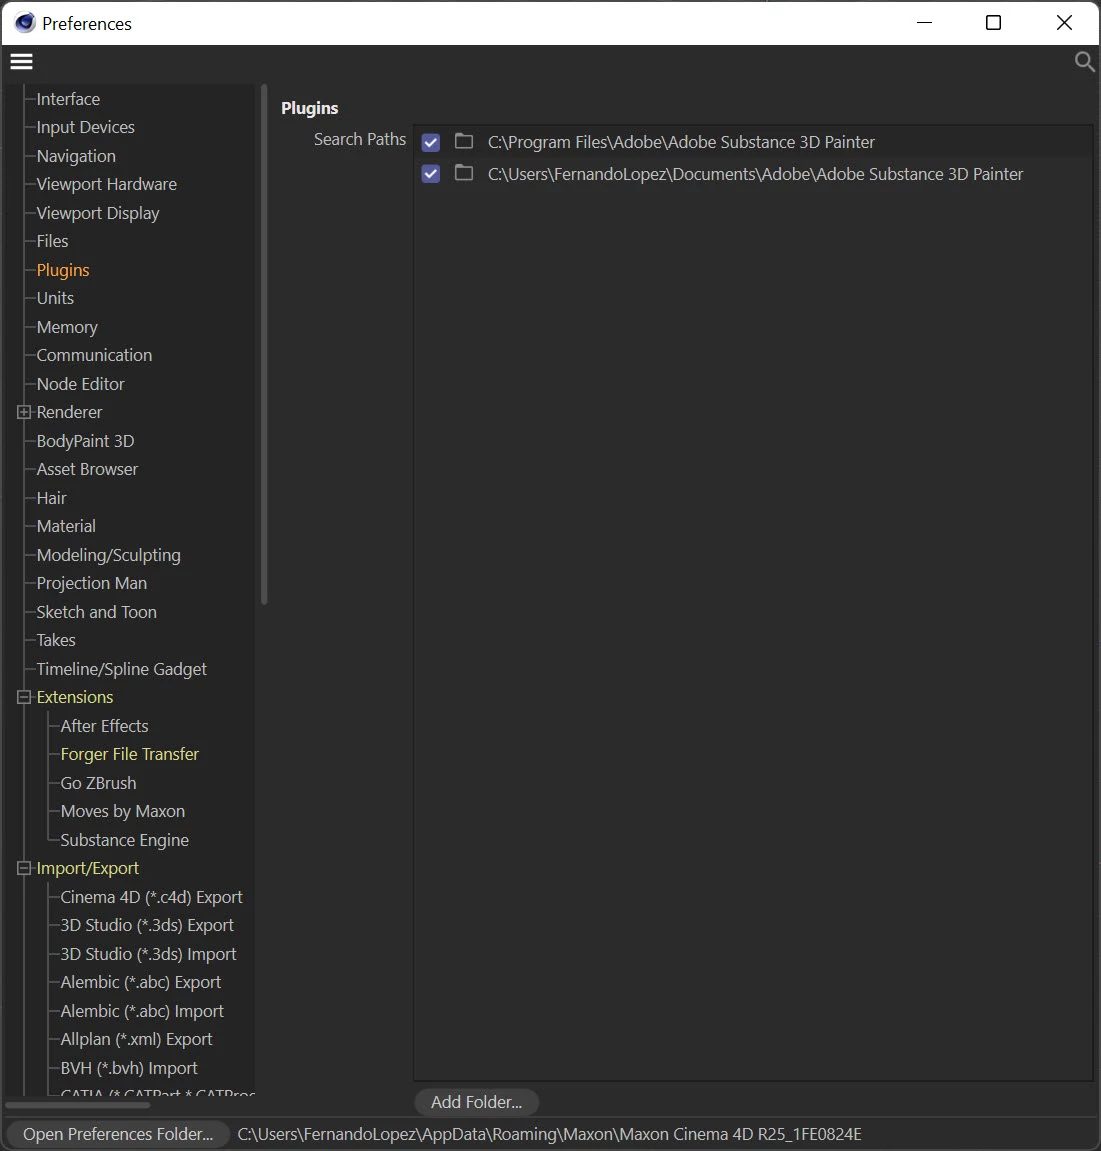The height and width of the screenshot is (1151, 1101).
Task: Select Asset Browser category
Action: pos(87,469)
